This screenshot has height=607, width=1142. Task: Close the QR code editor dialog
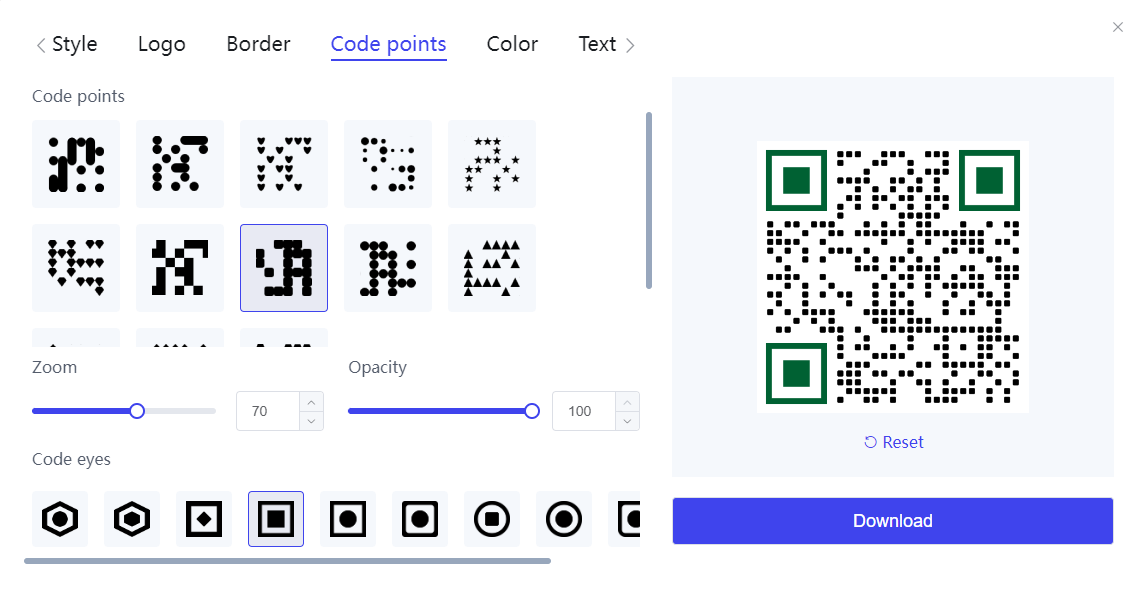click(1118, 27)
